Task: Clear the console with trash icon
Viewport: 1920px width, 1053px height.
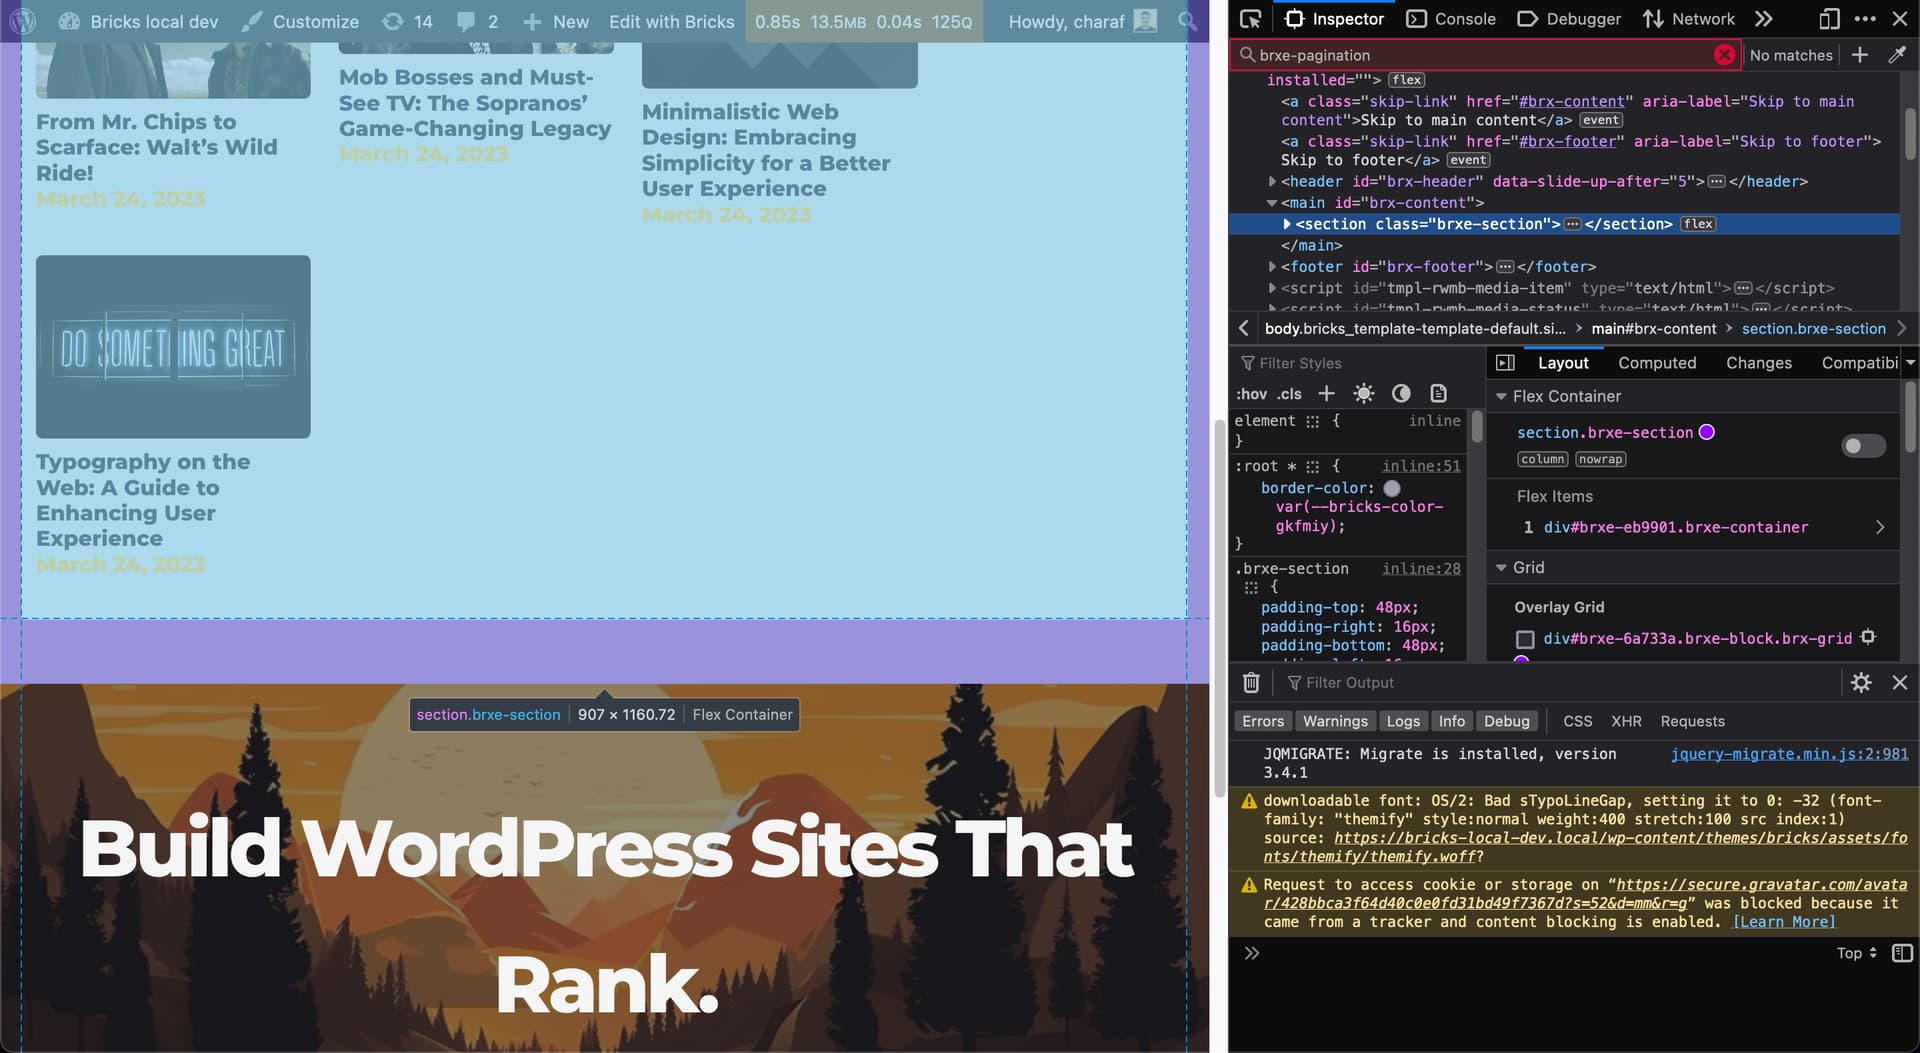Action: (1251, 683)
